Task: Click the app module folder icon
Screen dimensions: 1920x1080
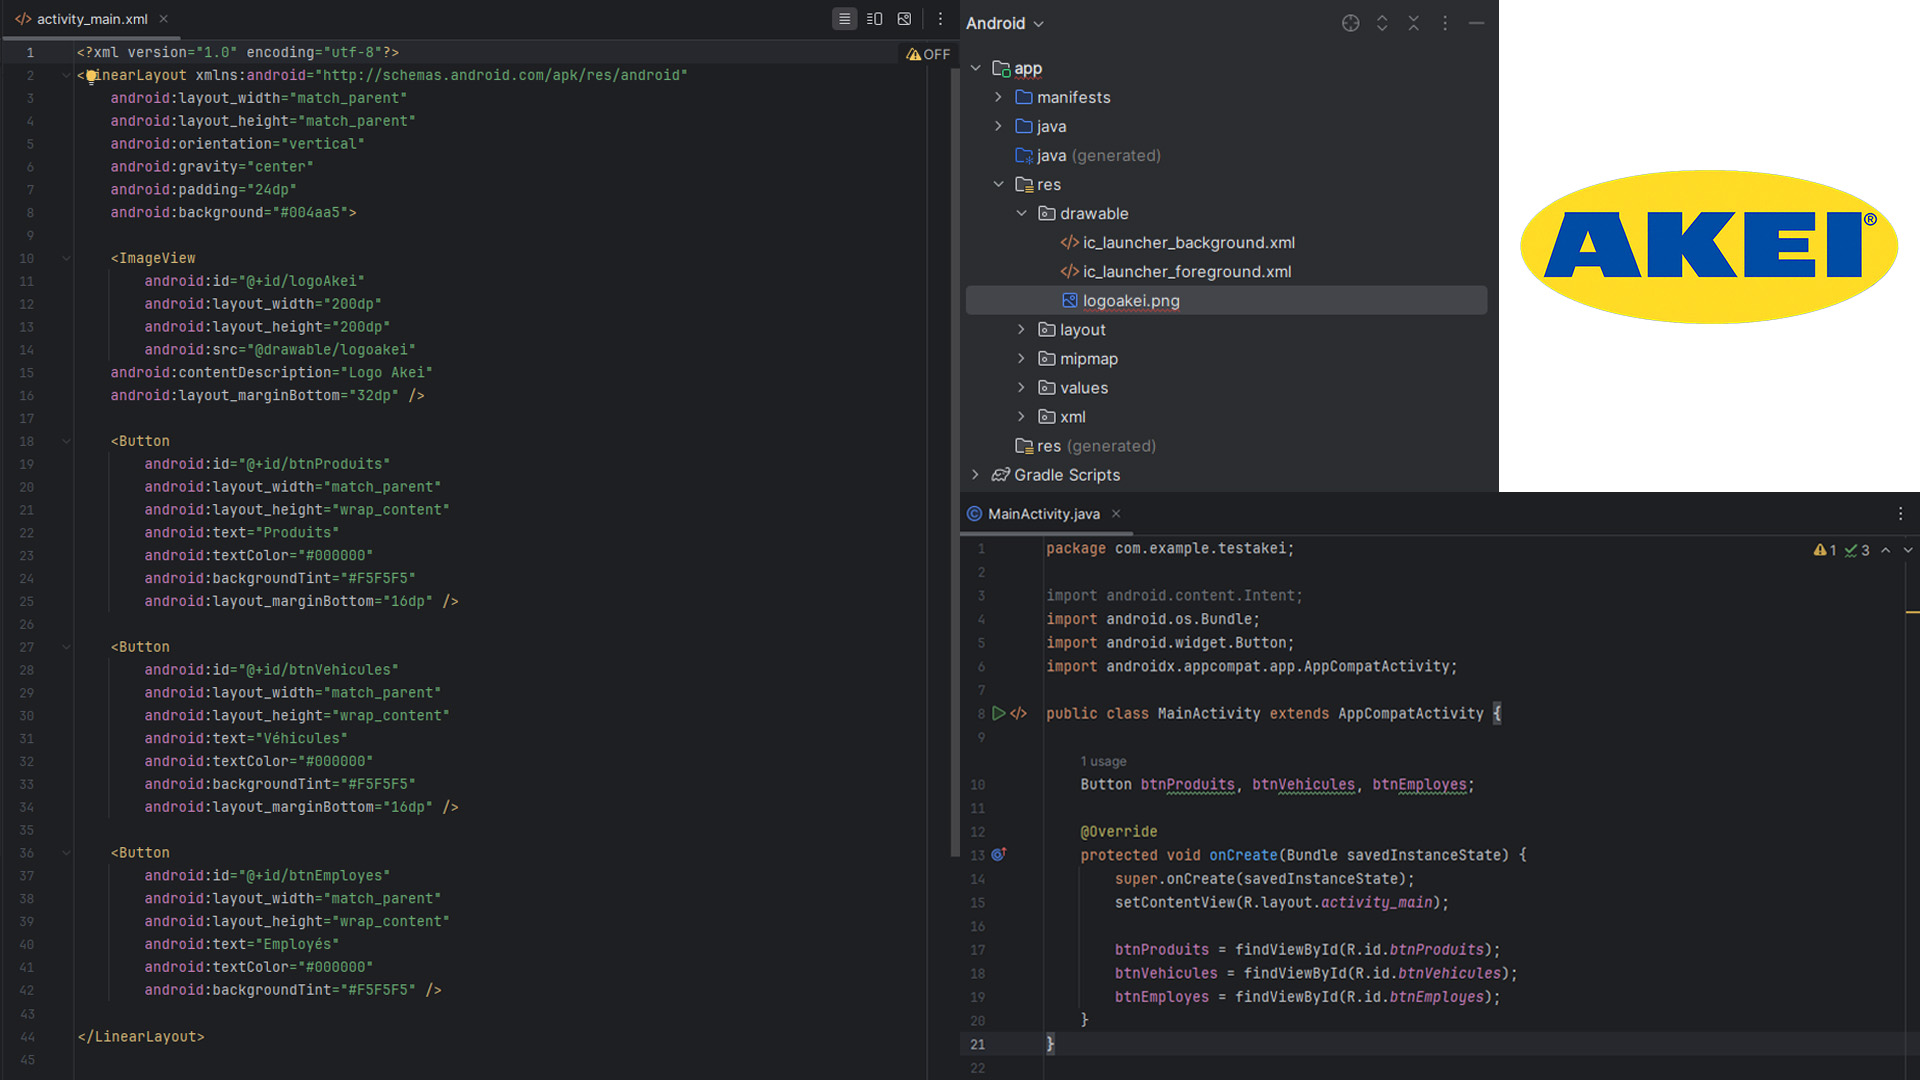Action: (1001, 68)
